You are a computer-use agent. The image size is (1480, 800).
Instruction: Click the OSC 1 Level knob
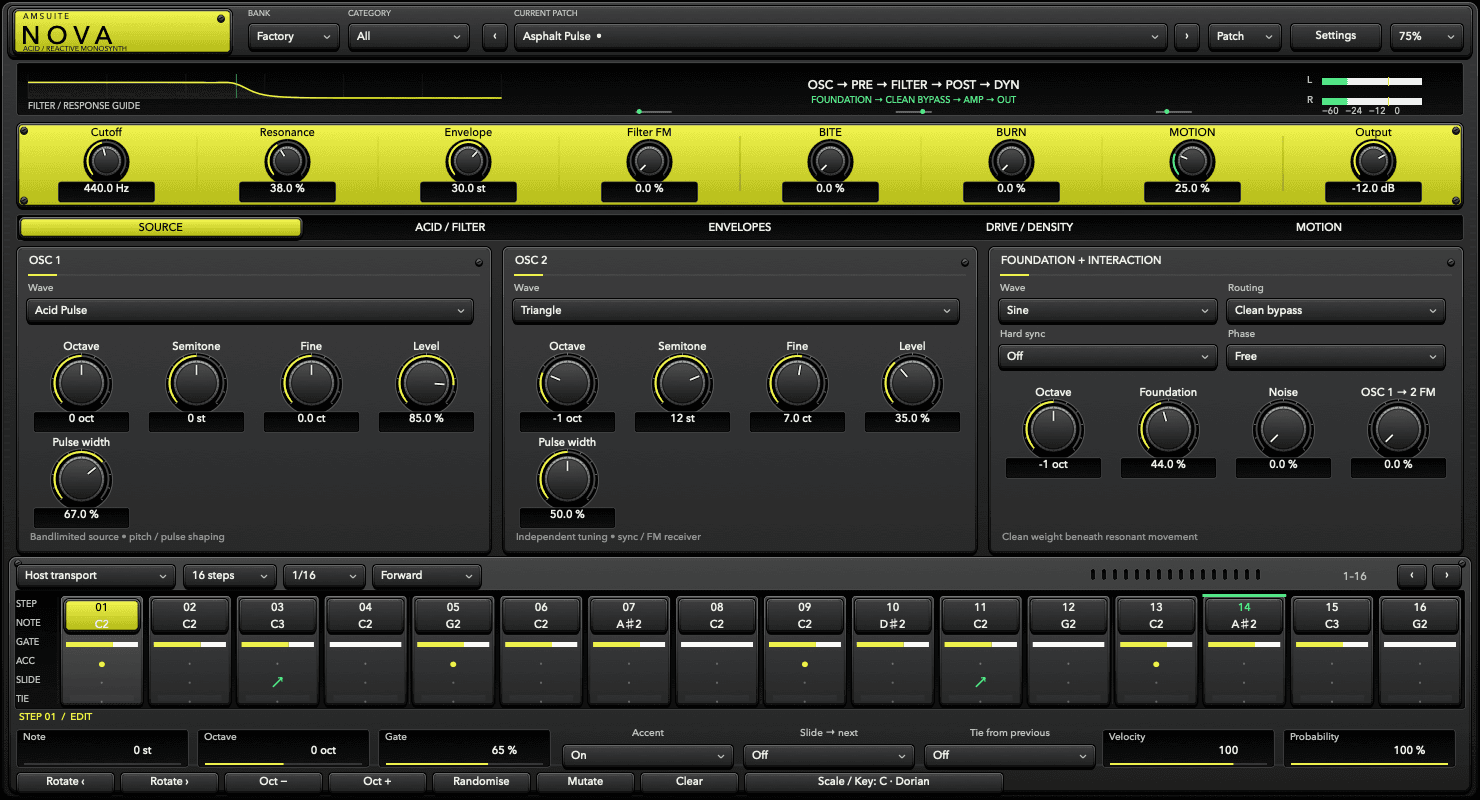tap(426, 382)
